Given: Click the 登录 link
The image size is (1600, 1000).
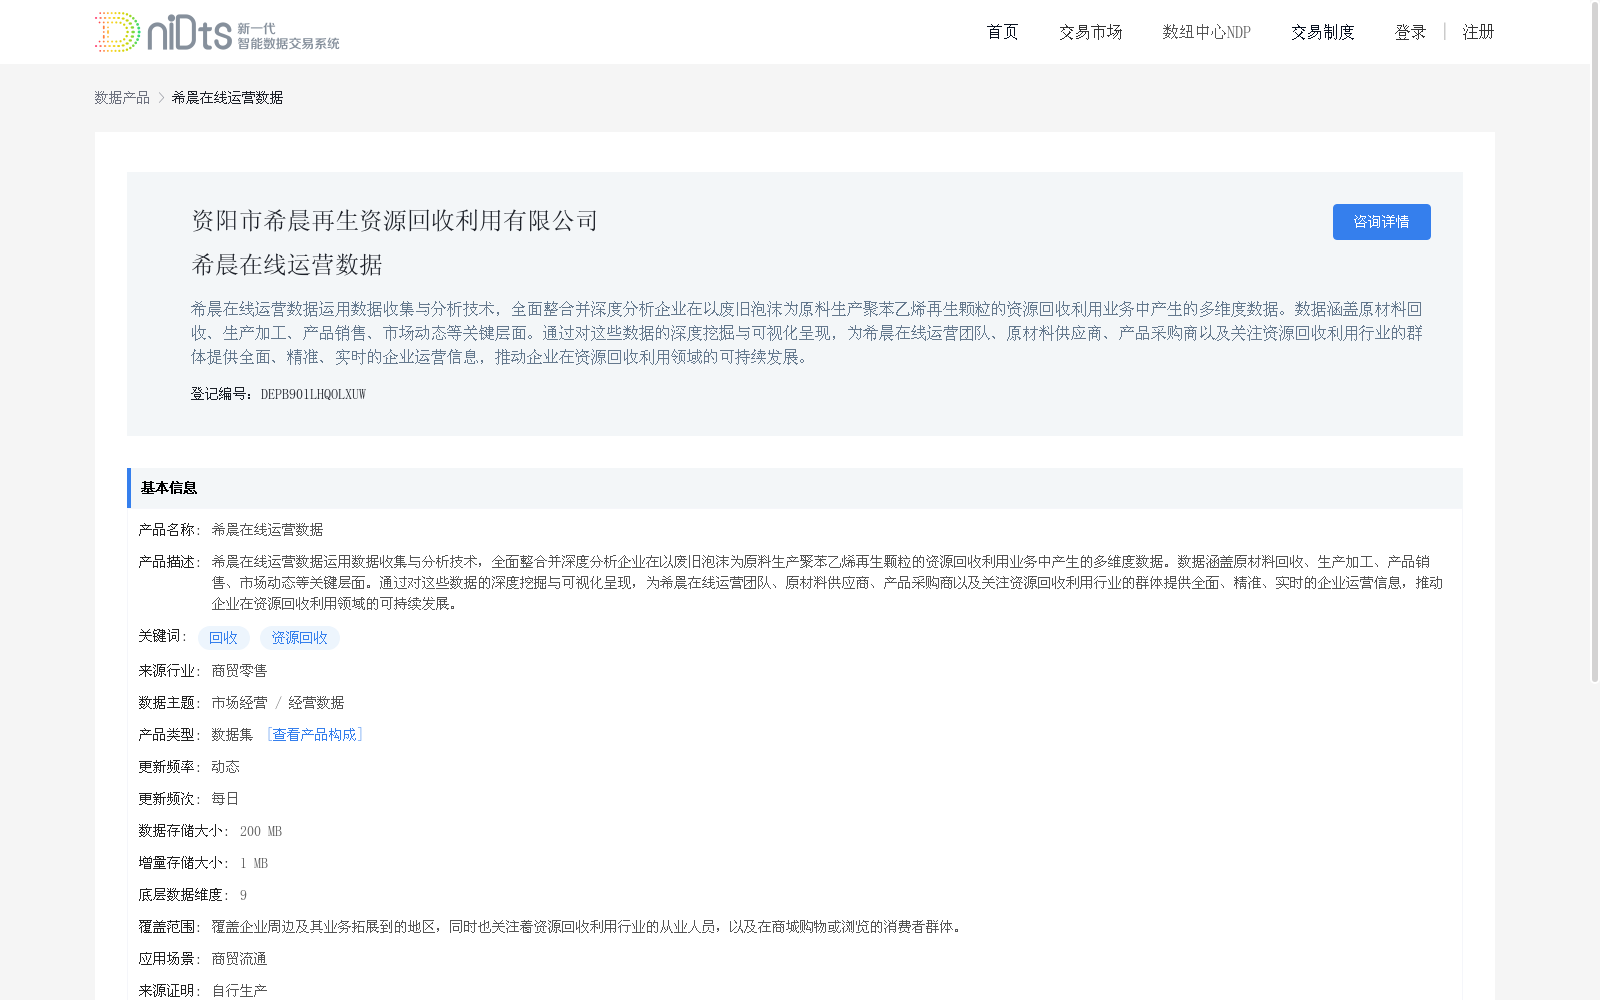Looking at the screenshot, I should (1410, 32).
